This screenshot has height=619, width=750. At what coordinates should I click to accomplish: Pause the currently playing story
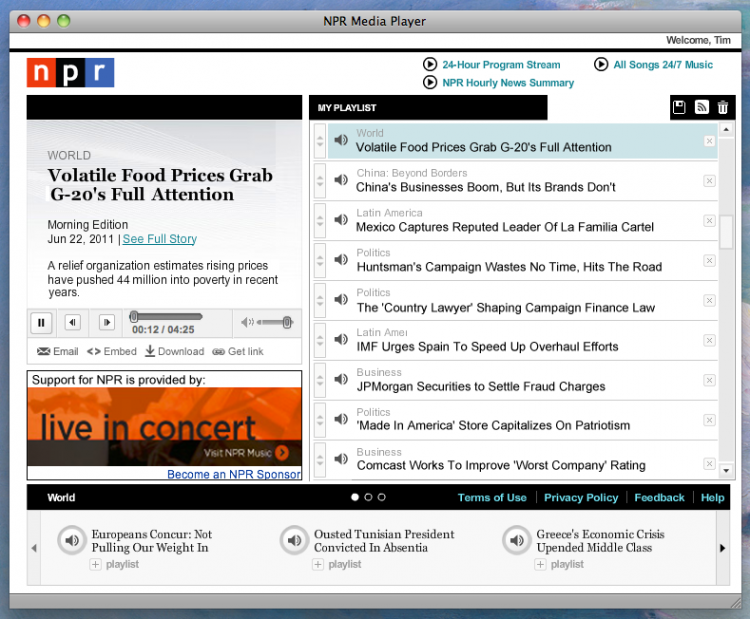(x=41, y=322)
